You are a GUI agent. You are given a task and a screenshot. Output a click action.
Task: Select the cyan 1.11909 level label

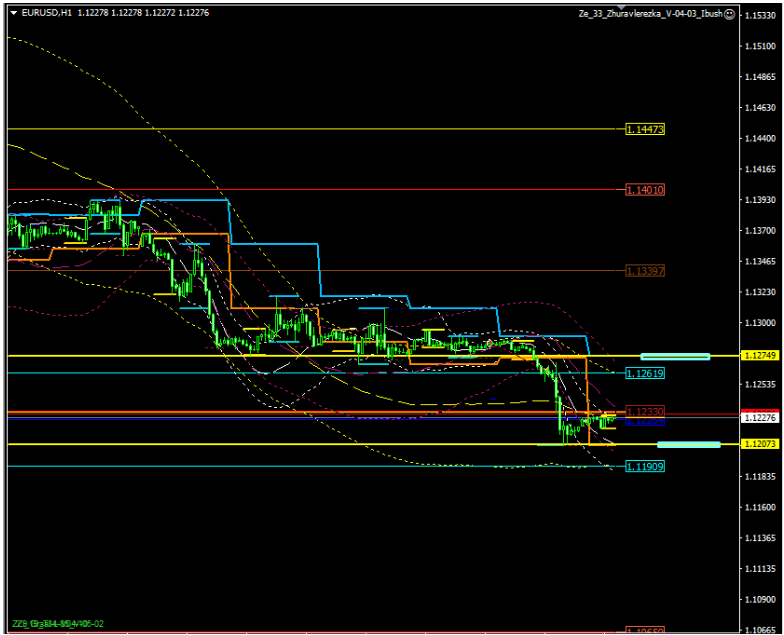[x=645, y=466]
